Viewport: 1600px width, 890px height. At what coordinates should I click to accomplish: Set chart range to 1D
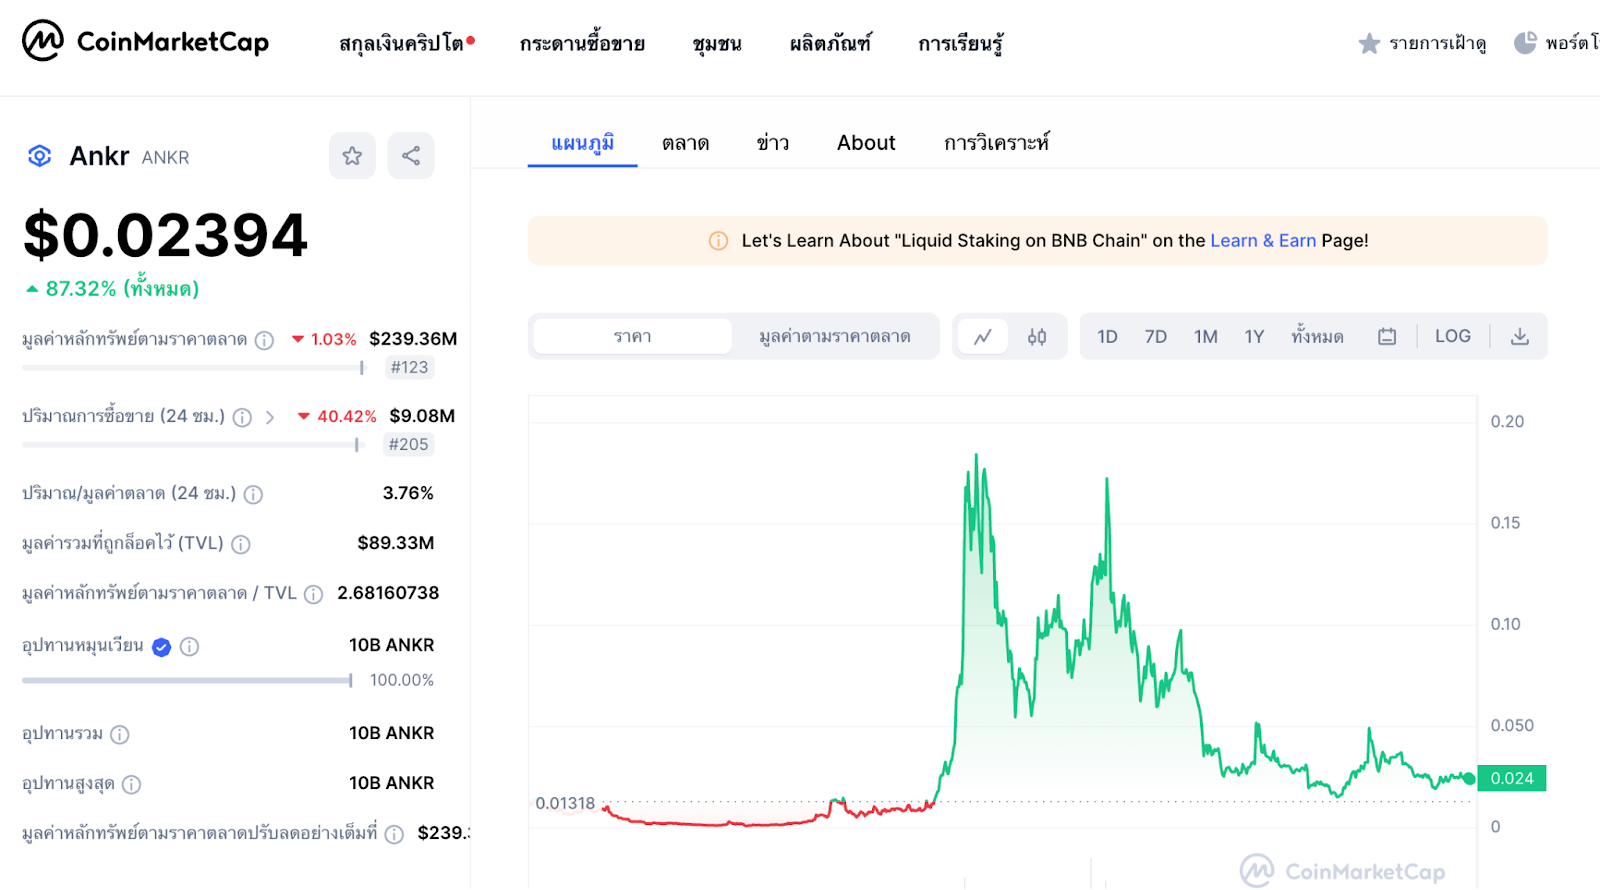point(1107,337)
